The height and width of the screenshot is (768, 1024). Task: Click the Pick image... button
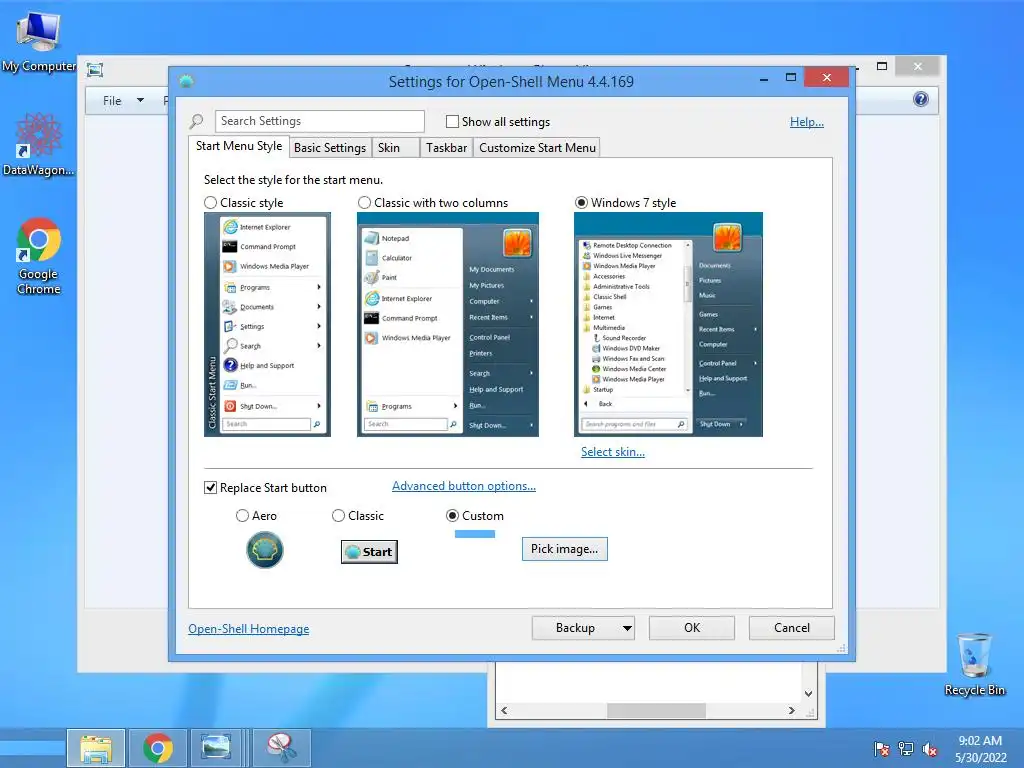564,549
